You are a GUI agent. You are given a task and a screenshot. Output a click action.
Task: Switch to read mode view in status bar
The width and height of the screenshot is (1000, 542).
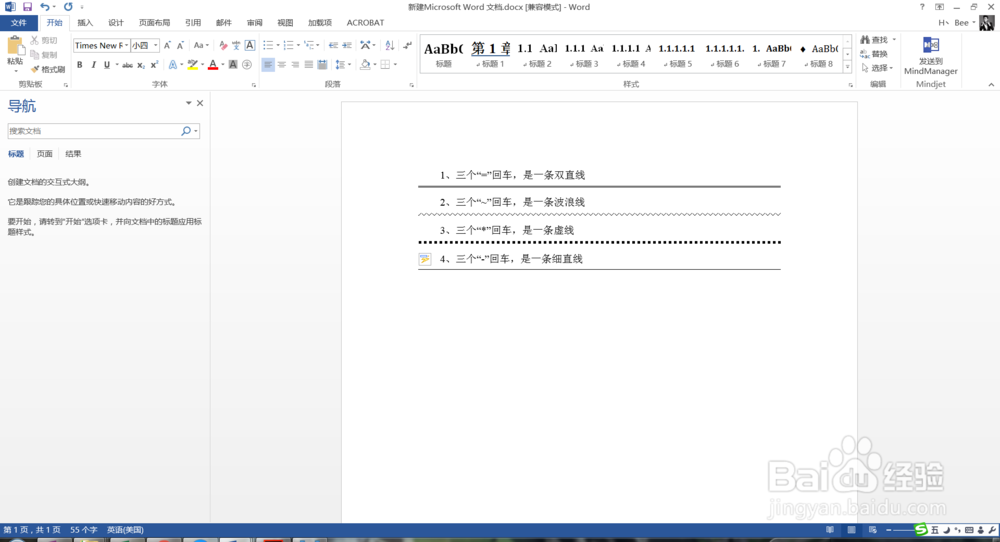coord(830,530)
